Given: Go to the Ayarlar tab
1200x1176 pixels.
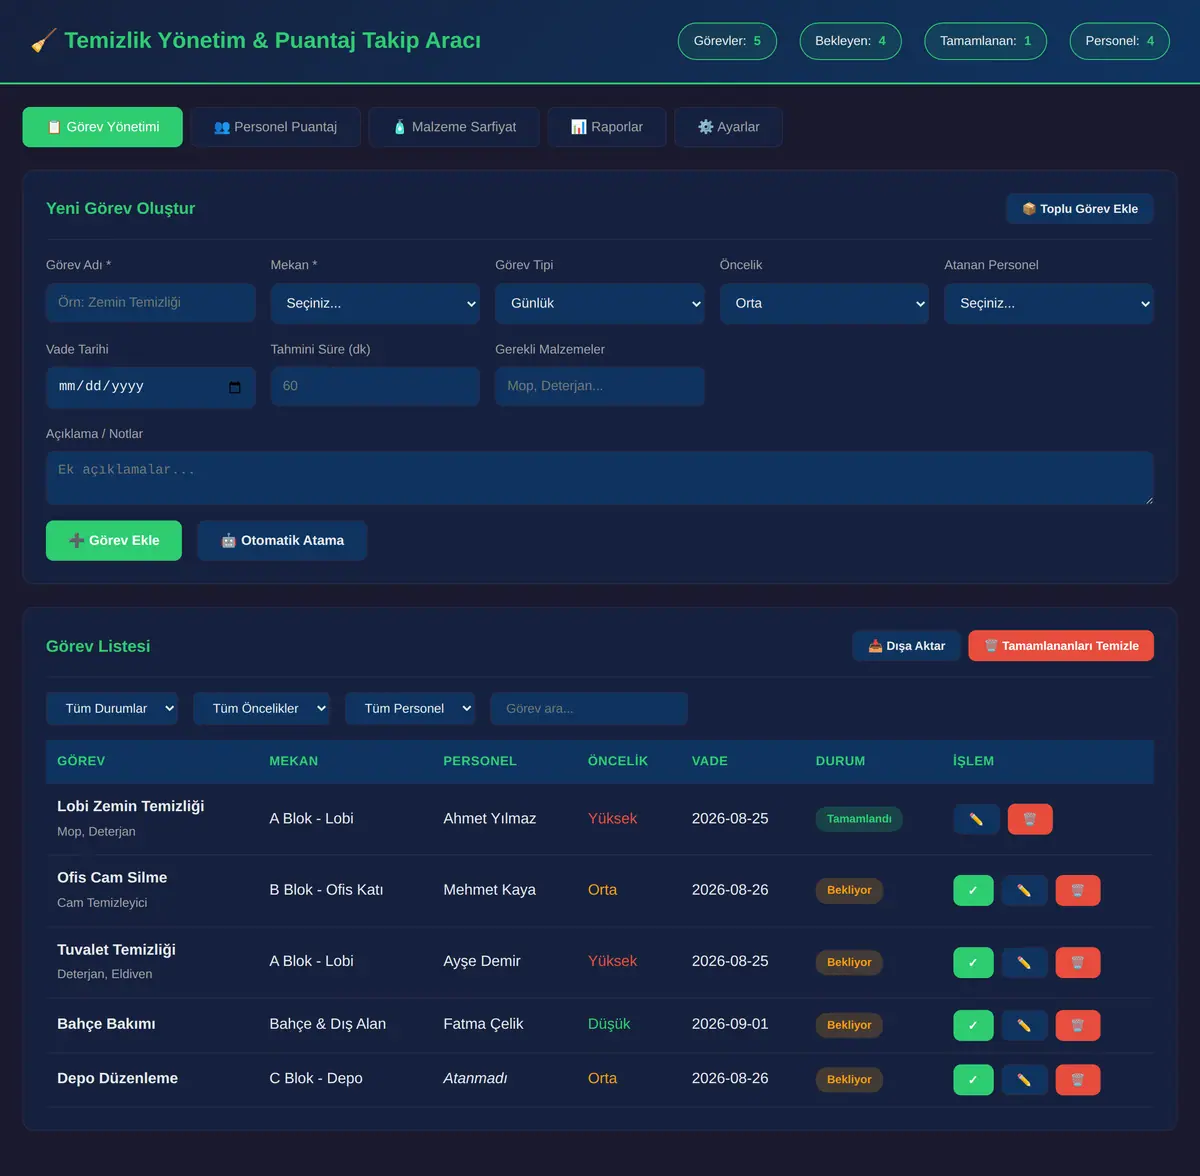Looking at the screenshot, I should [x=728, y=127].
